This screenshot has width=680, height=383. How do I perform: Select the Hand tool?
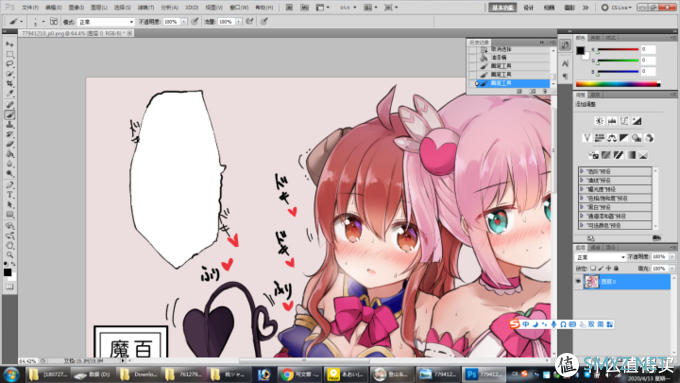(x=10, y=246)
